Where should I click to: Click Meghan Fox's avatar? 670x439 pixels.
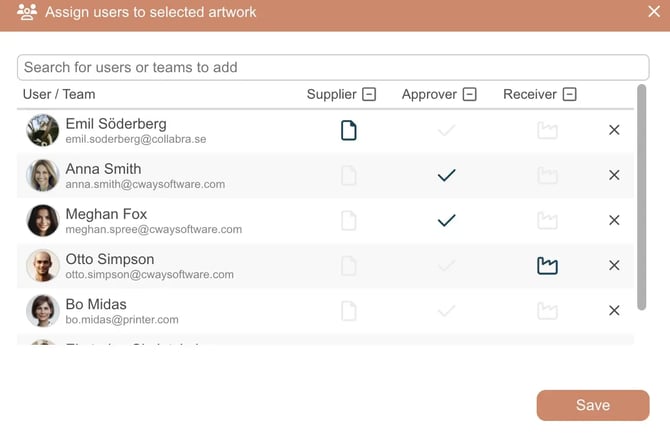coord(42,221)
